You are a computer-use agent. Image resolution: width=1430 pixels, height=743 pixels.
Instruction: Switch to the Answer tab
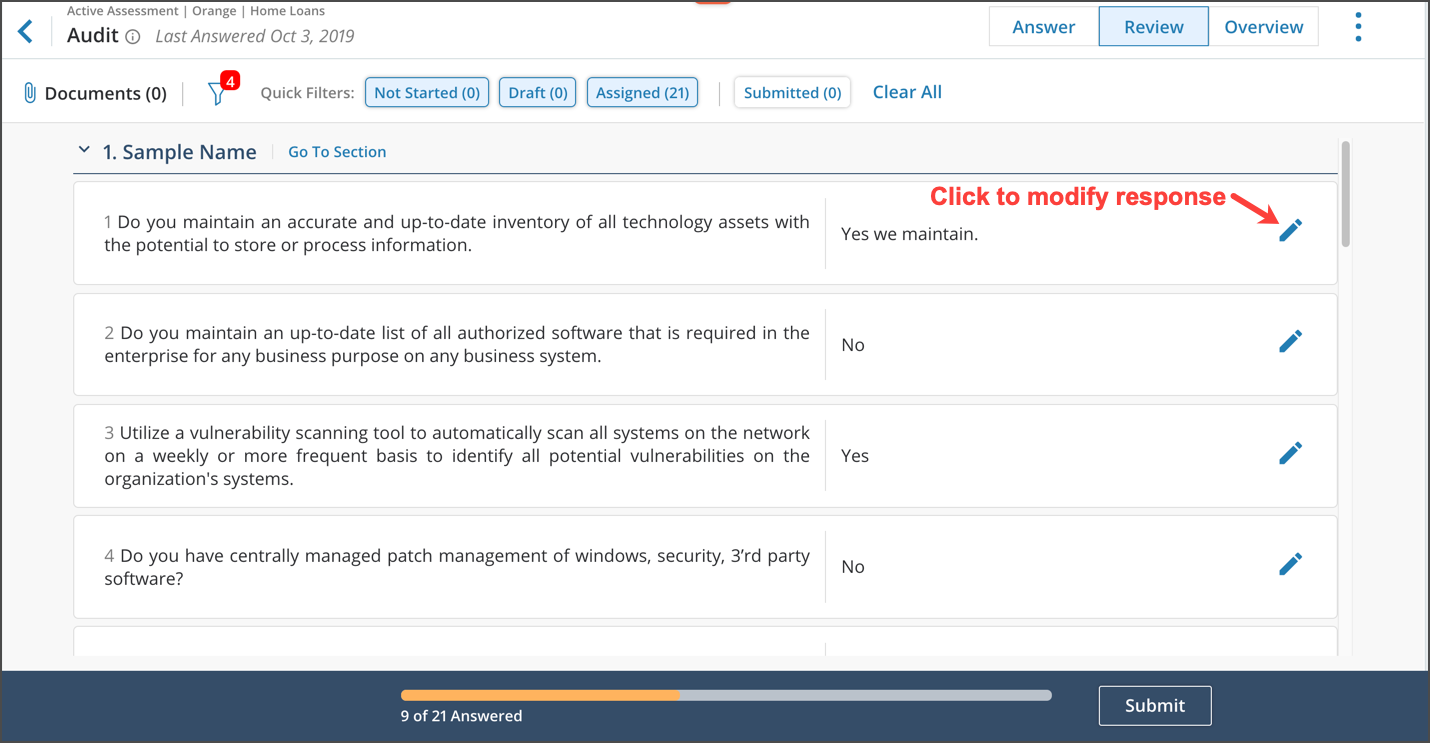pyautogui.click(x=1044, y=27)
